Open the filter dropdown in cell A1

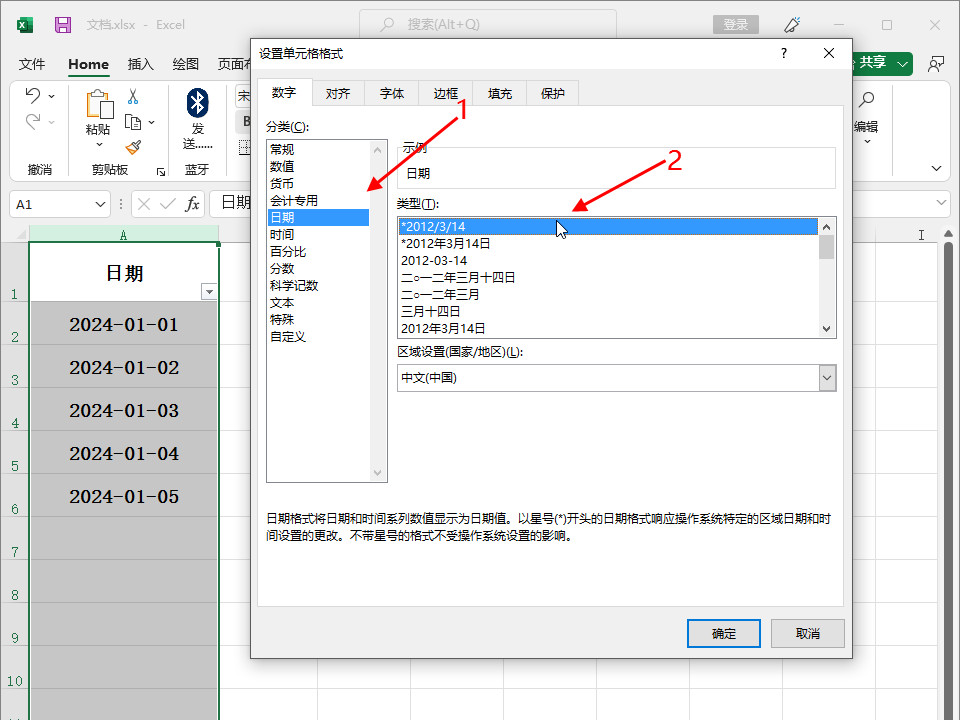pos(209,291)
